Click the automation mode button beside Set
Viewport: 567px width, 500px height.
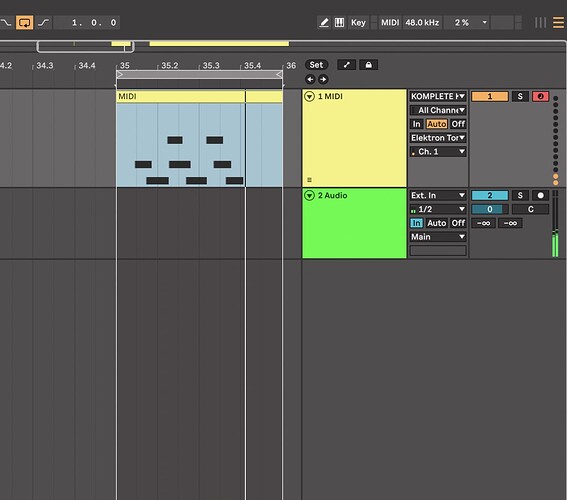[346, 65]
